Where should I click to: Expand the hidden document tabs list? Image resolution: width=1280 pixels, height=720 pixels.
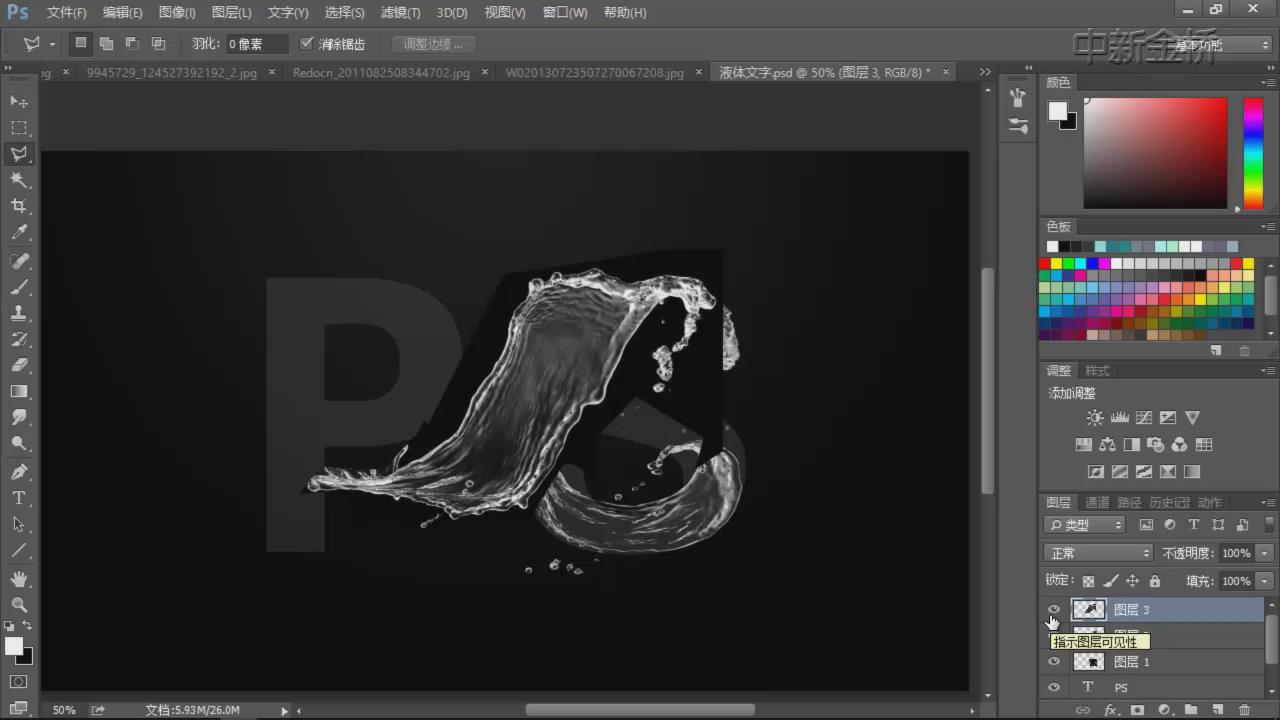(985, 72)
